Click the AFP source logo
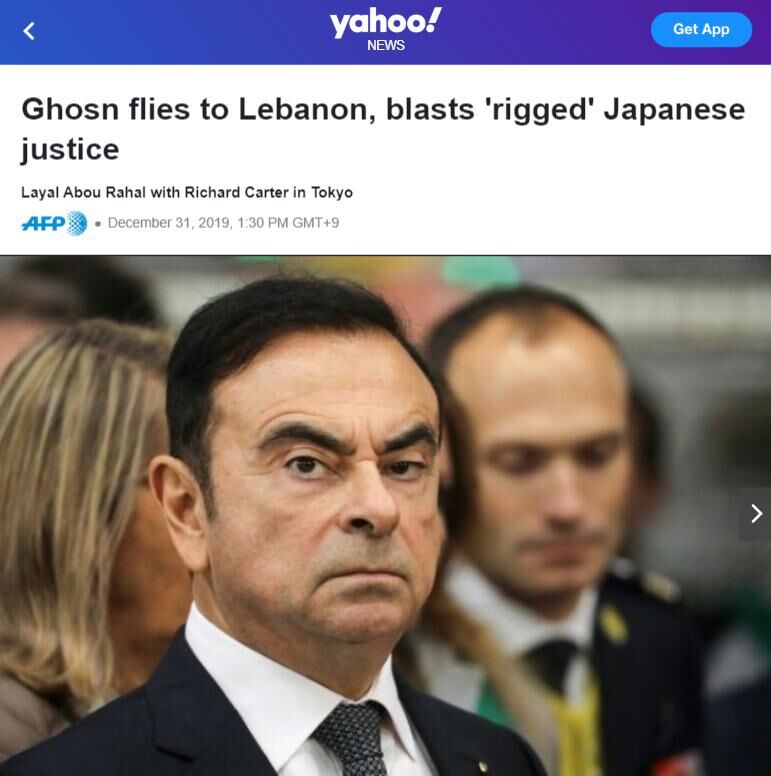 point(54,223)
